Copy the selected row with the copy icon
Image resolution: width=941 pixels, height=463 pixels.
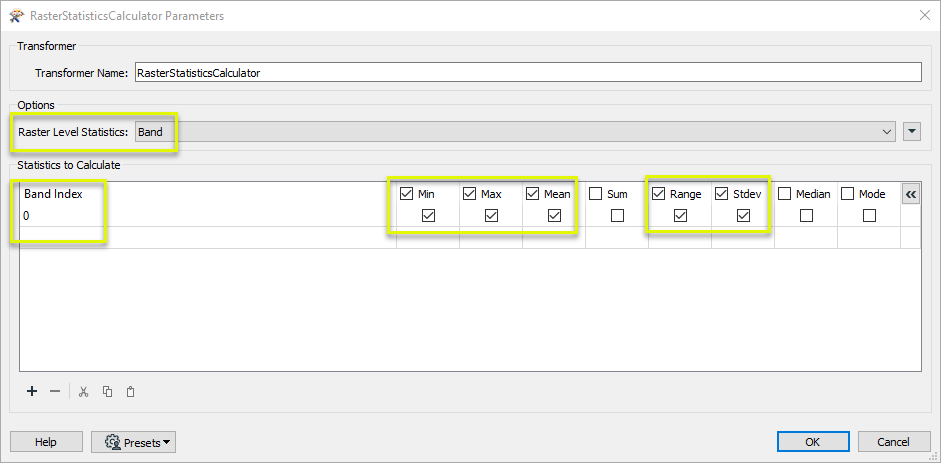point(107,392)
